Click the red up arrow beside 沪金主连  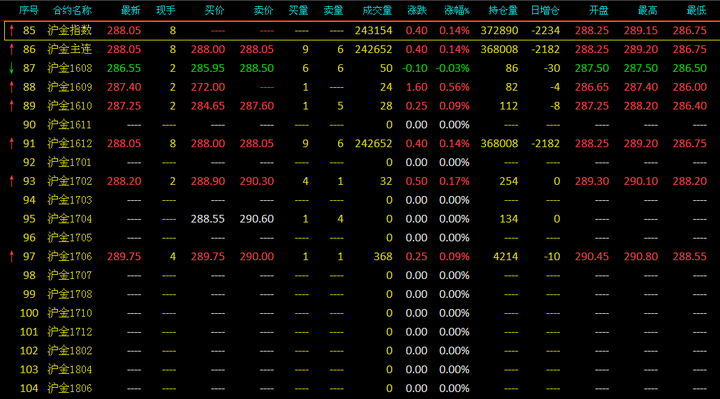point(12,49)
